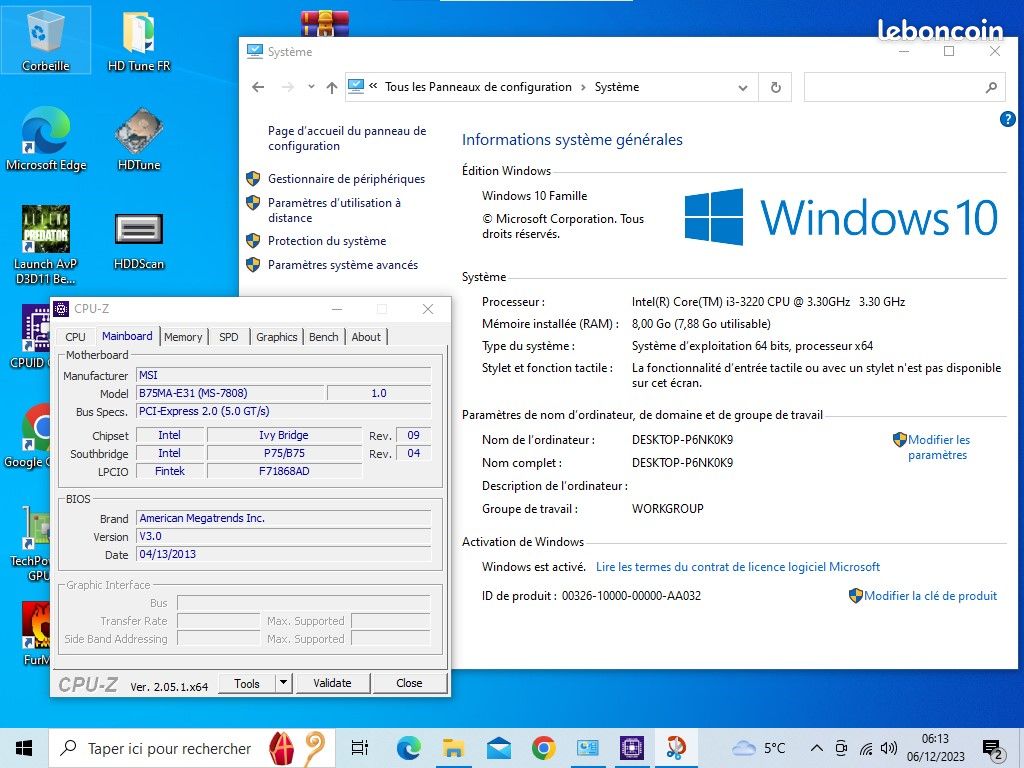Launch Microsoft Edge desktop shortcut
The width and height of the screenshot is (1024, 768).
(x=46, y=138)
